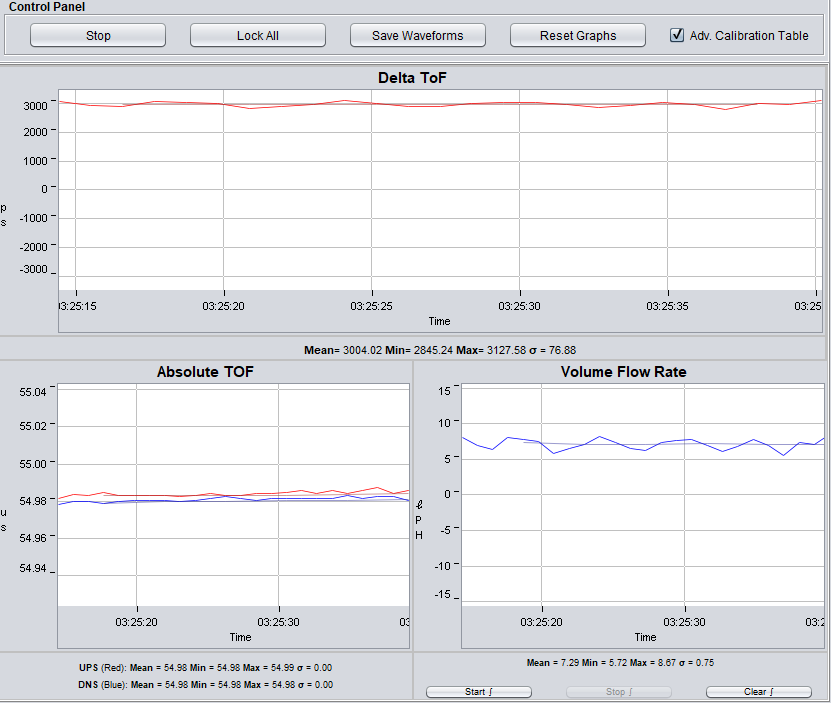Screen dimensions: 831x703
Task: Reset all graphs with the Reset Graphs button
Action: coord(577,34)
